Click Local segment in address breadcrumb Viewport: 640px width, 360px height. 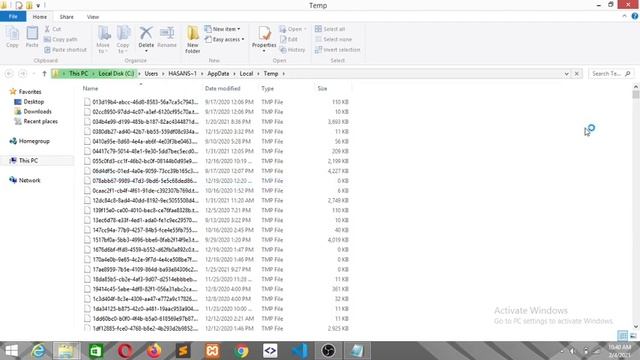coord(246,74)
